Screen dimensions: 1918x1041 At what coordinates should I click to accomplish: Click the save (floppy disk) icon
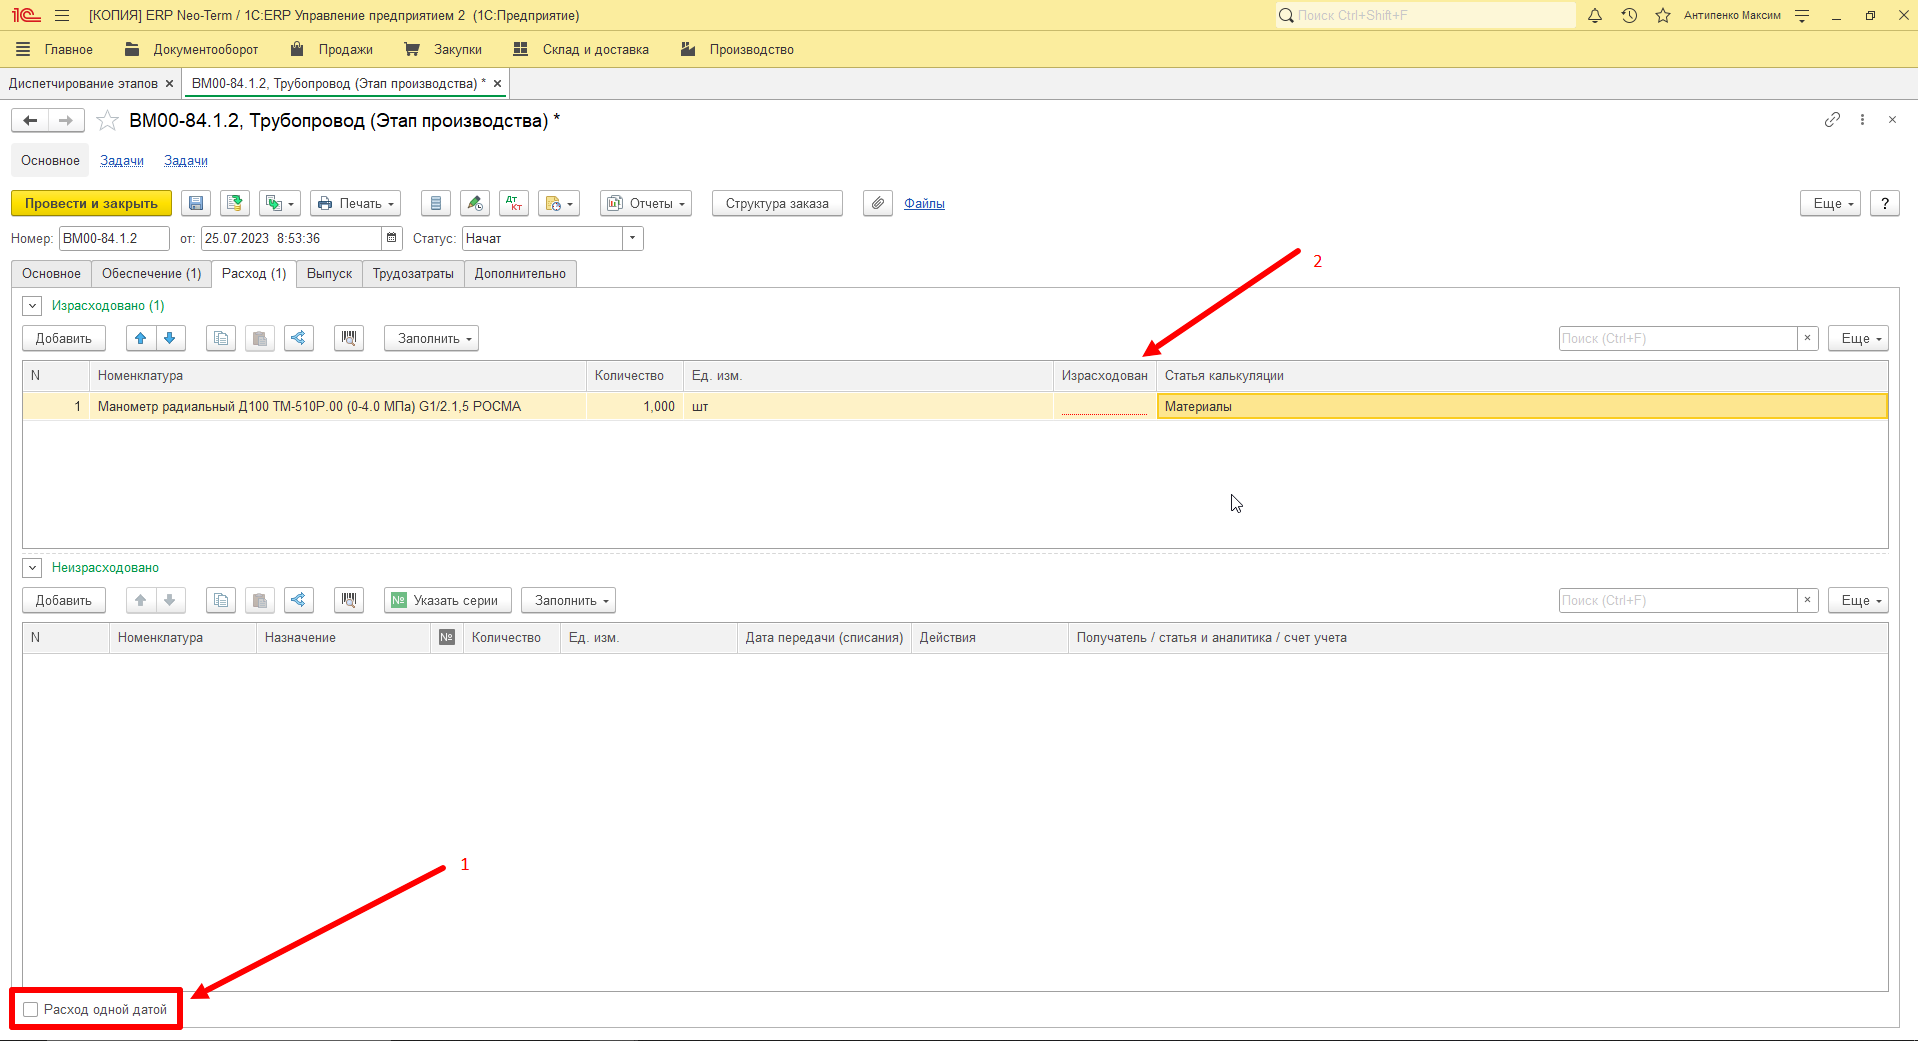(x=196, y=203)
